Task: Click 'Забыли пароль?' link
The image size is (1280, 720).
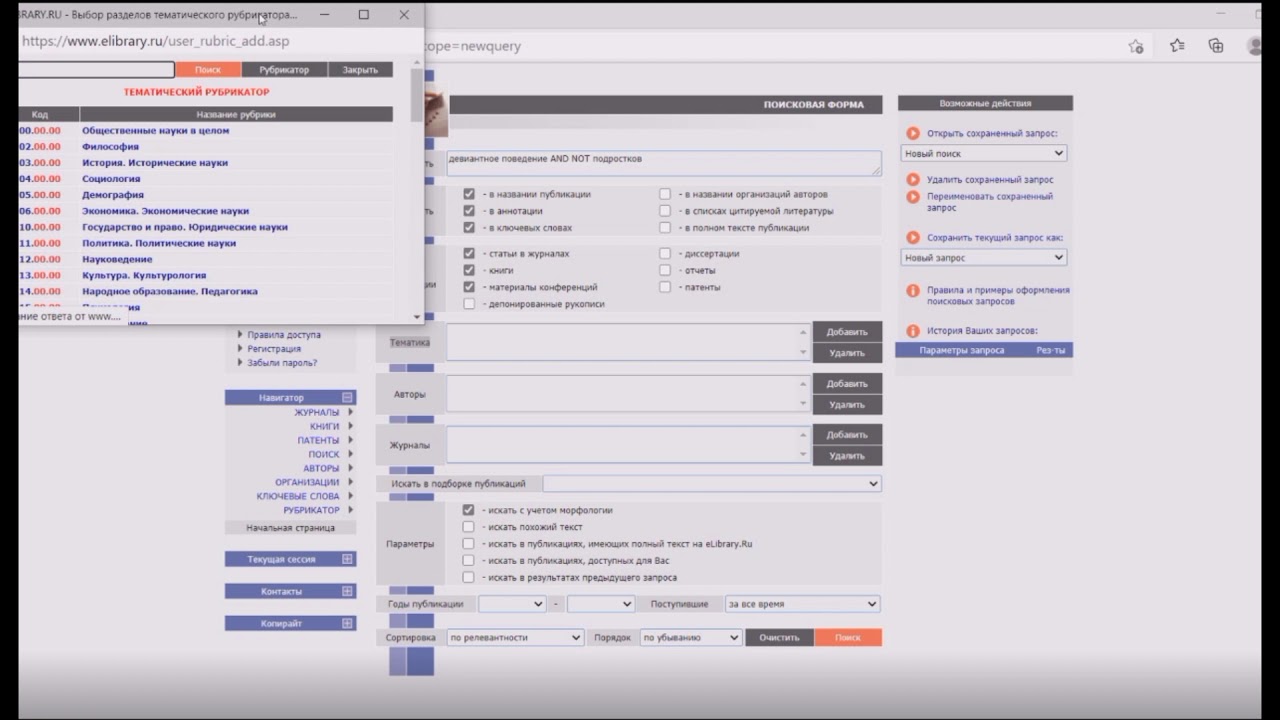Action: 282,363
